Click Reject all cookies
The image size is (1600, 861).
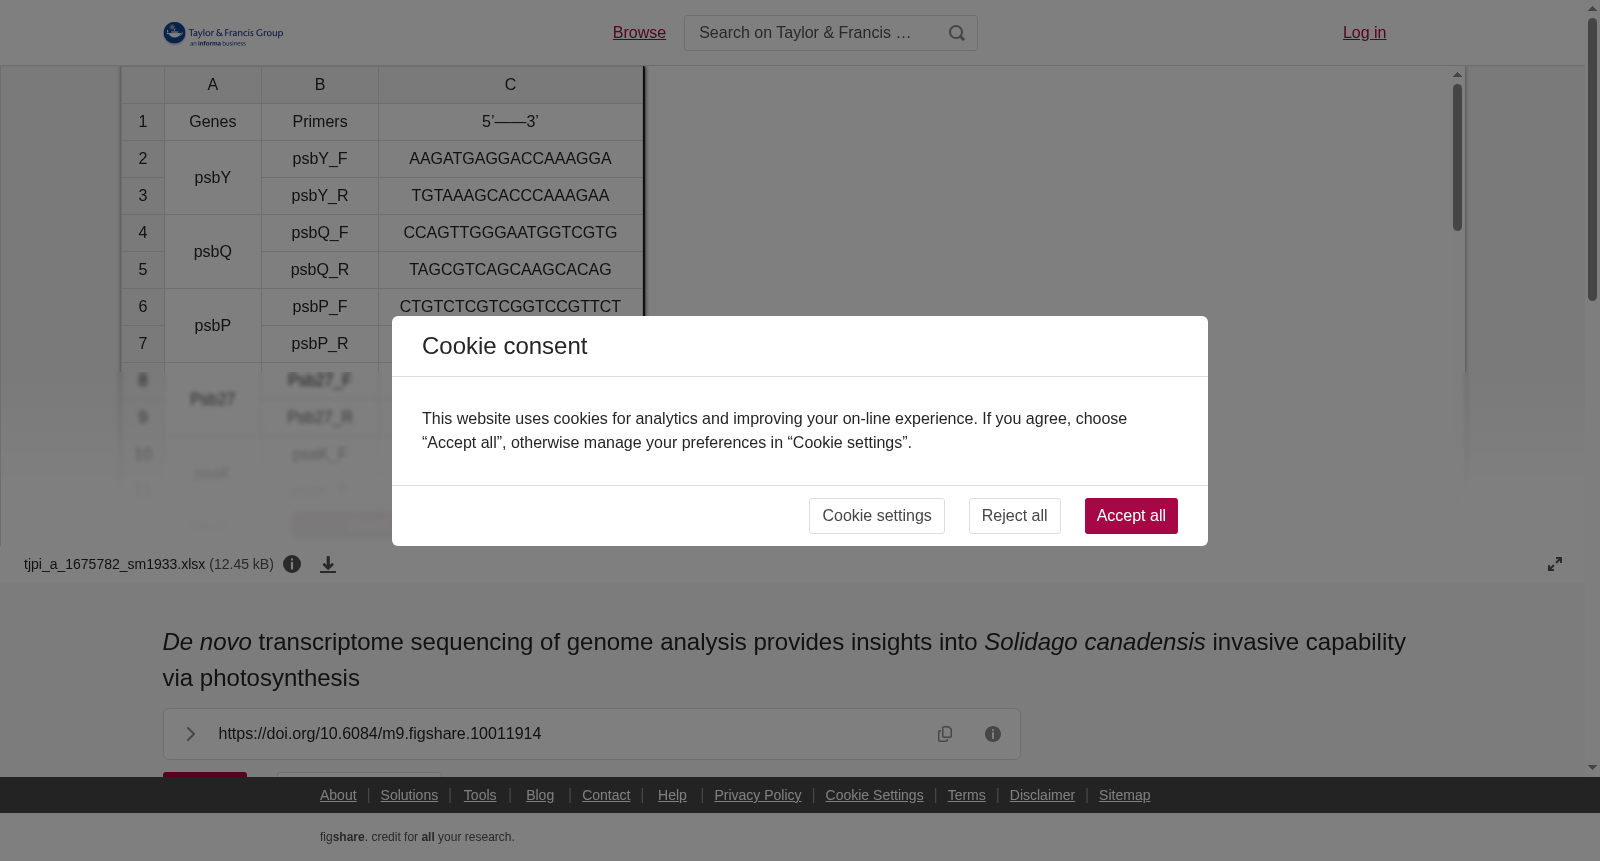[1014, 516]
